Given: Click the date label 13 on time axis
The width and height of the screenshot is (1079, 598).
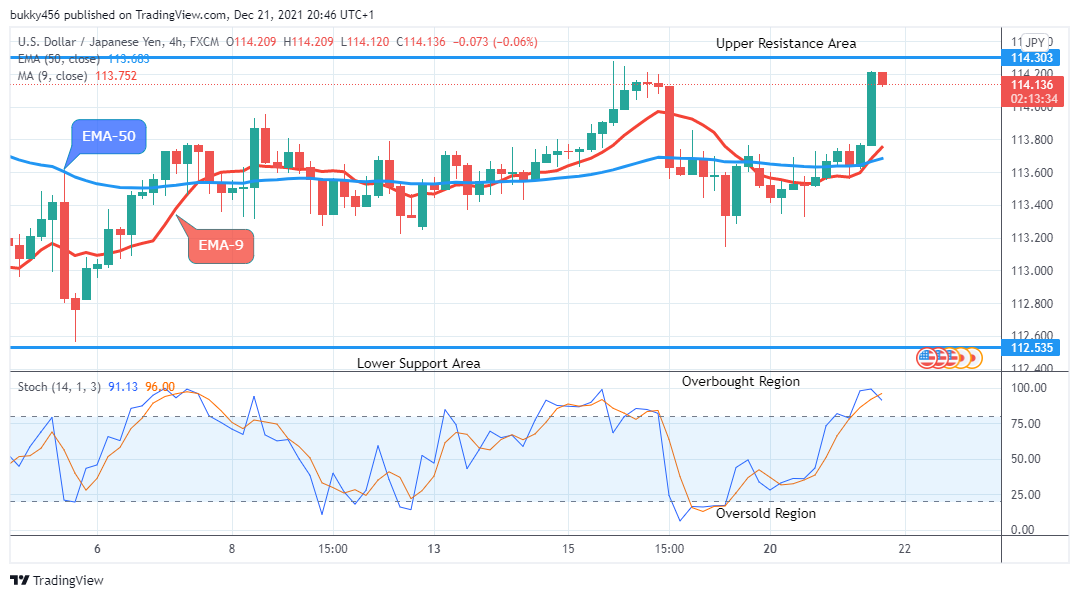Looking at the screenshot, I should click(x=434, y=548).
